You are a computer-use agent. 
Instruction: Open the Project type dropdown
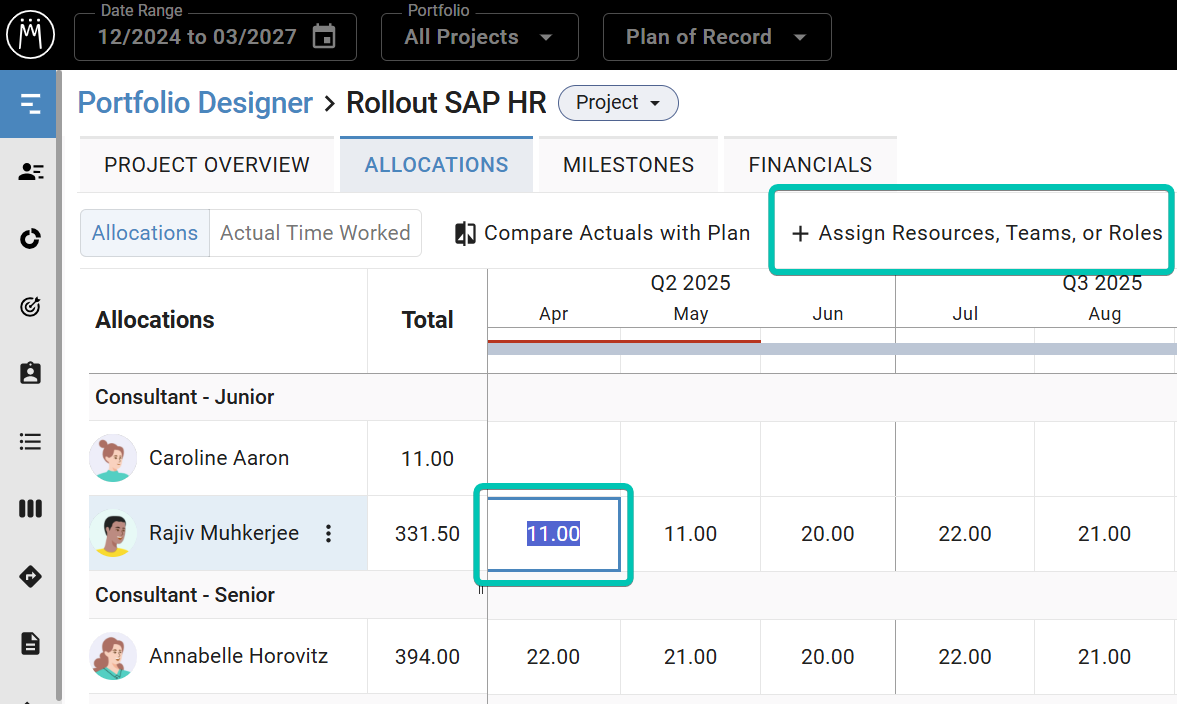[x=618, y=103]
